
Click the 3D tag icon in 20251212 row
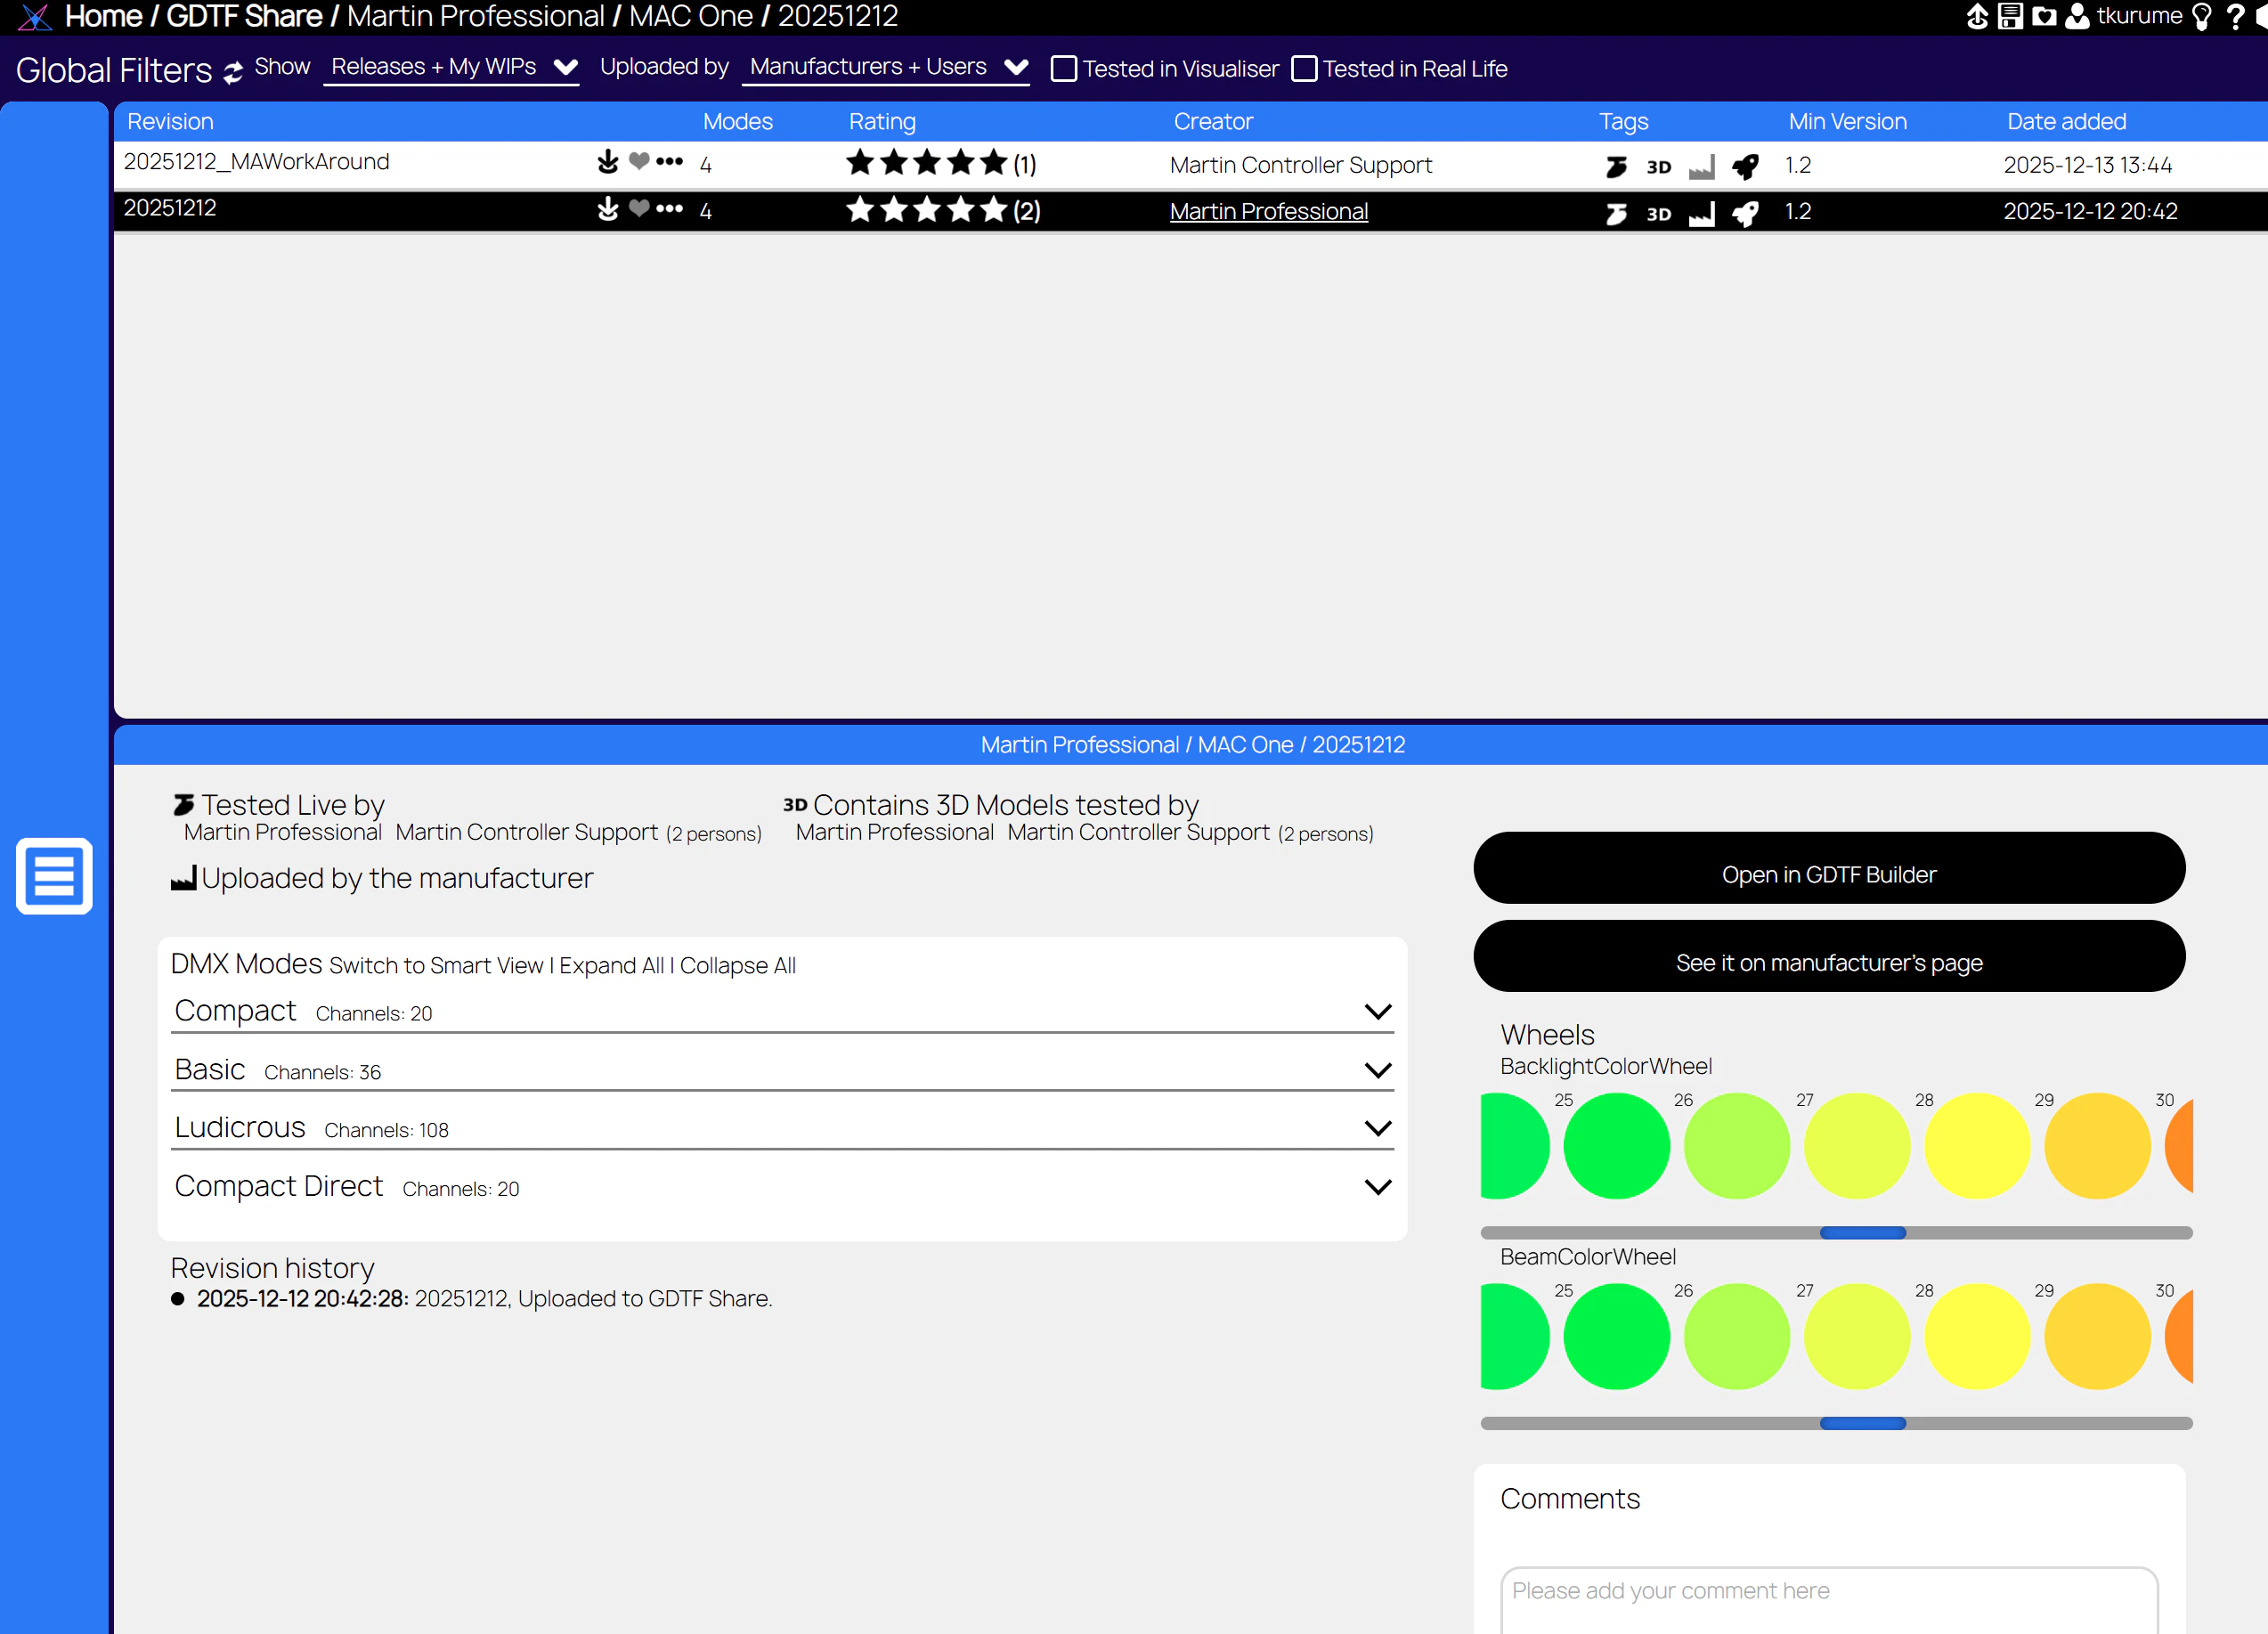tap(1658, 214)
